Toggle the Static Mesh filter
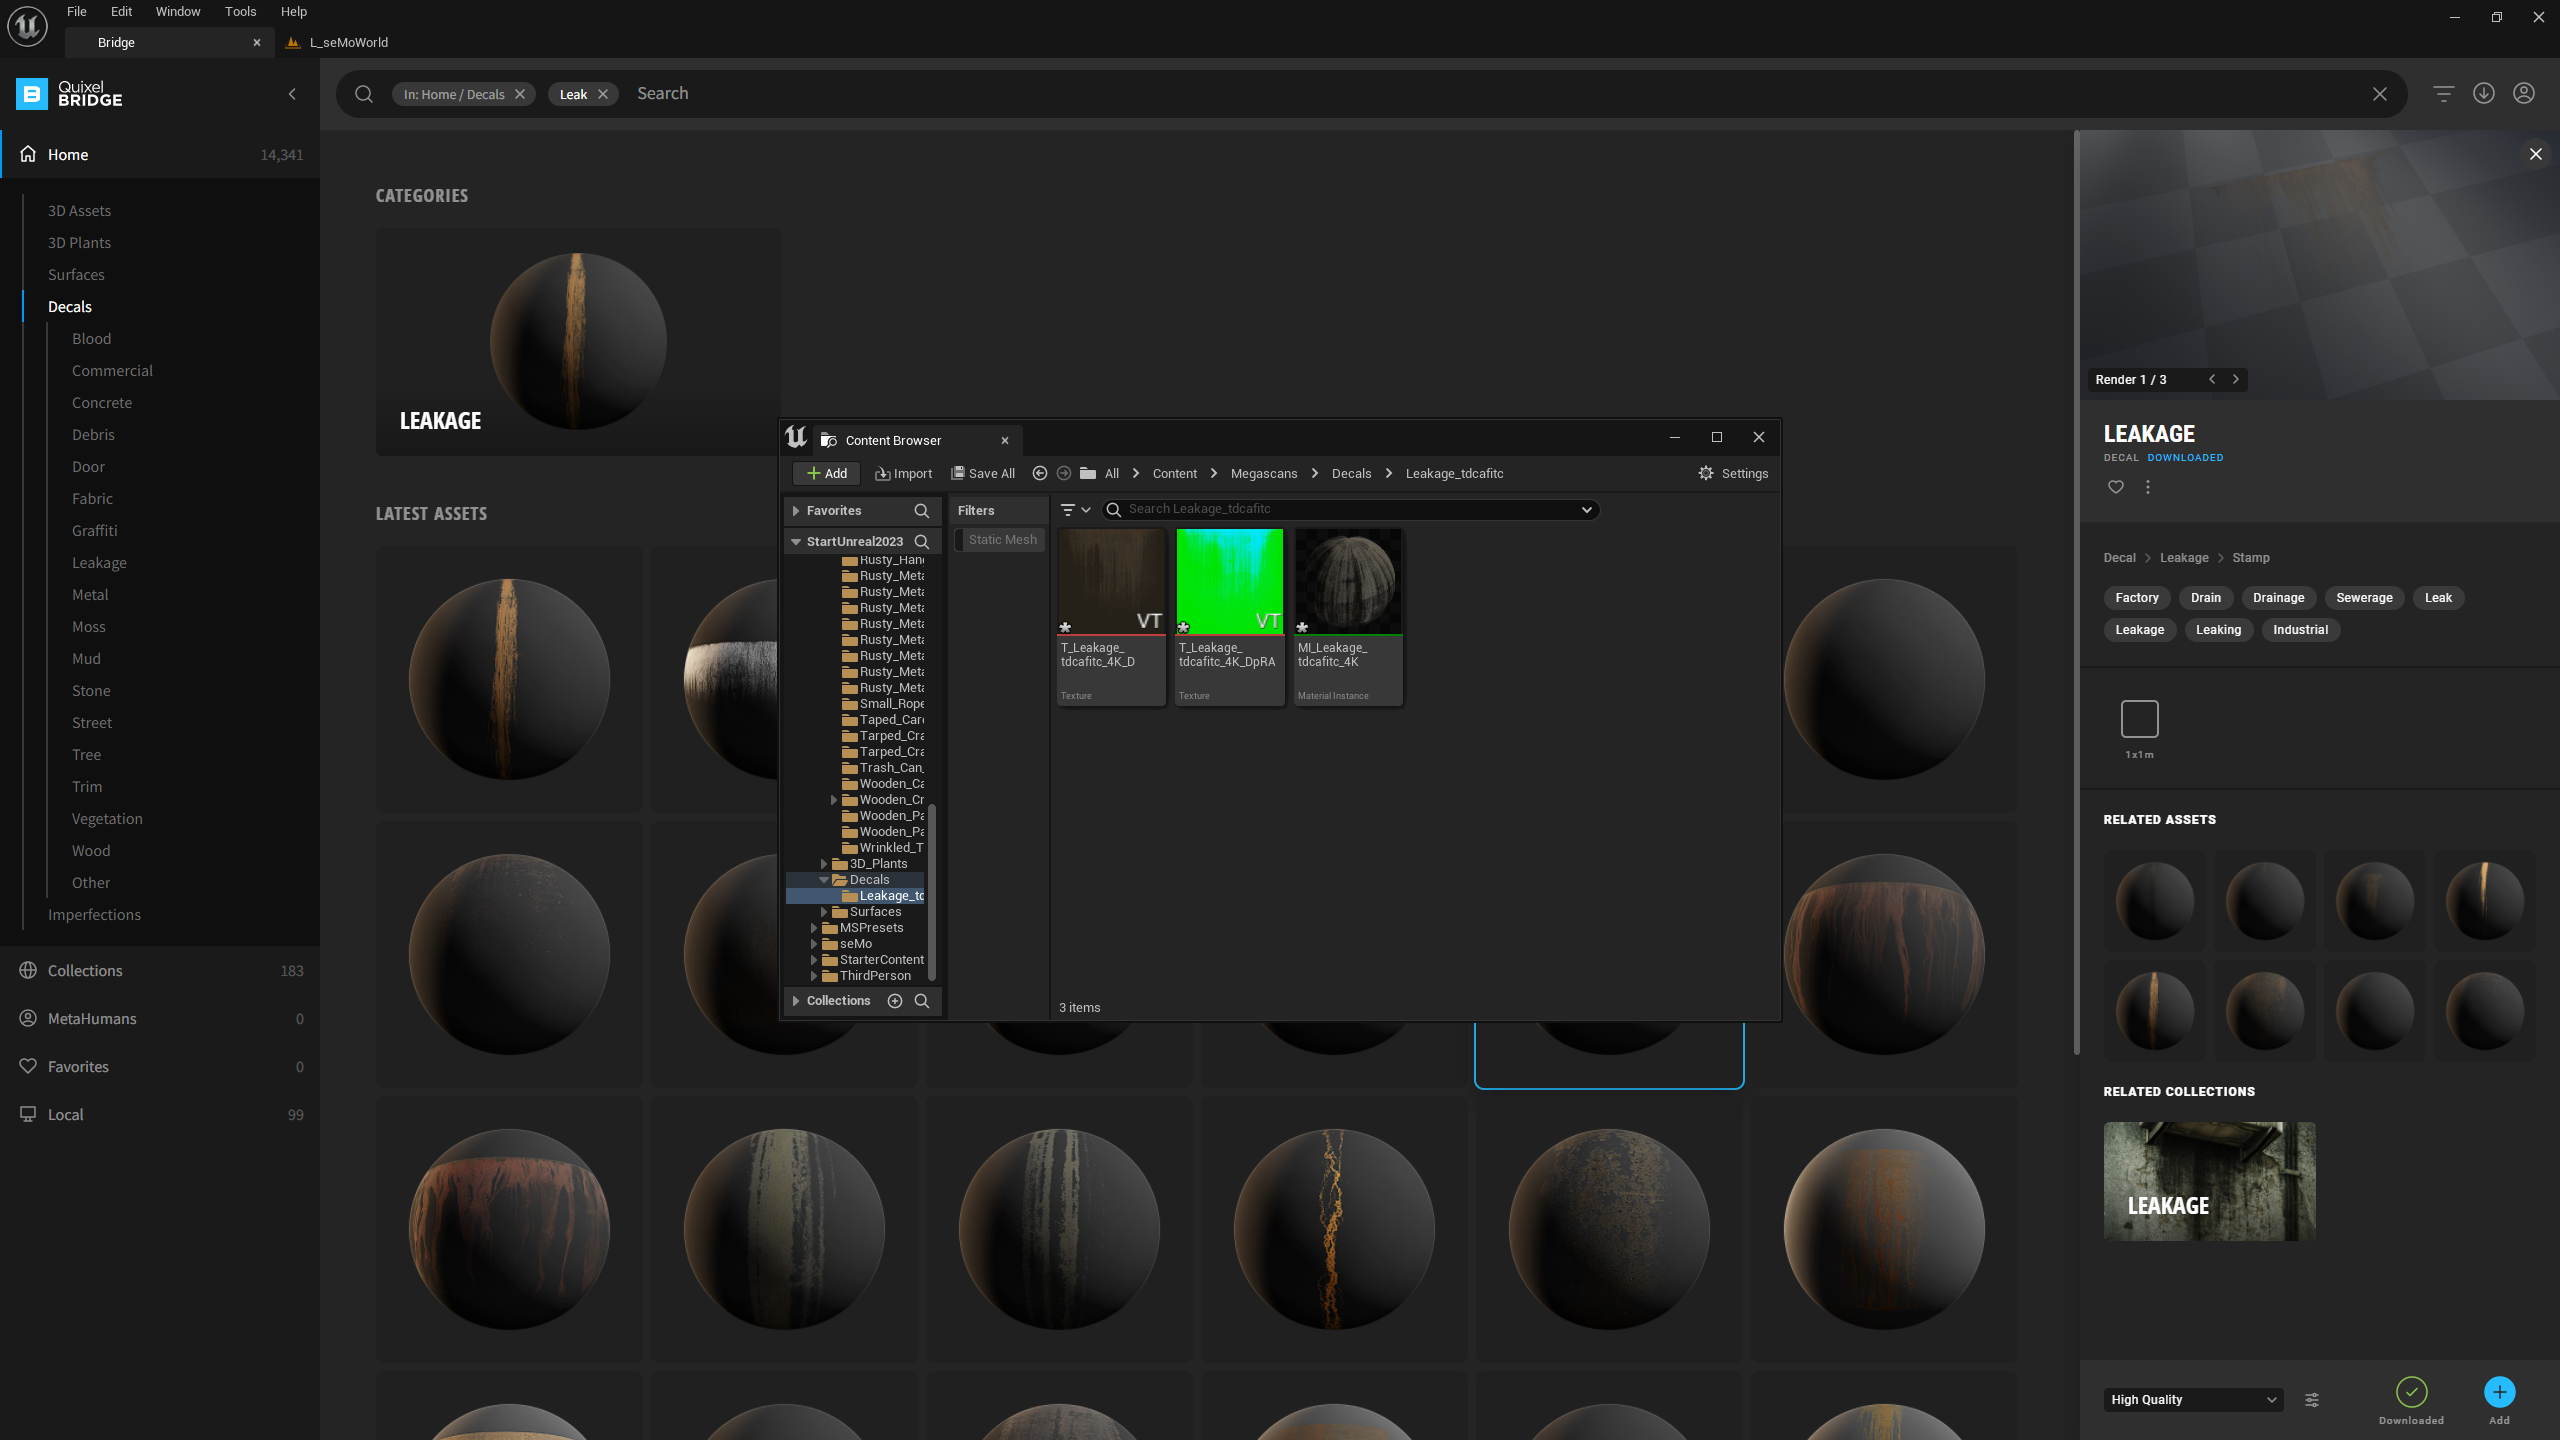Image resolution: width=2560 pixels, height=1440 pixels. 1002,539
